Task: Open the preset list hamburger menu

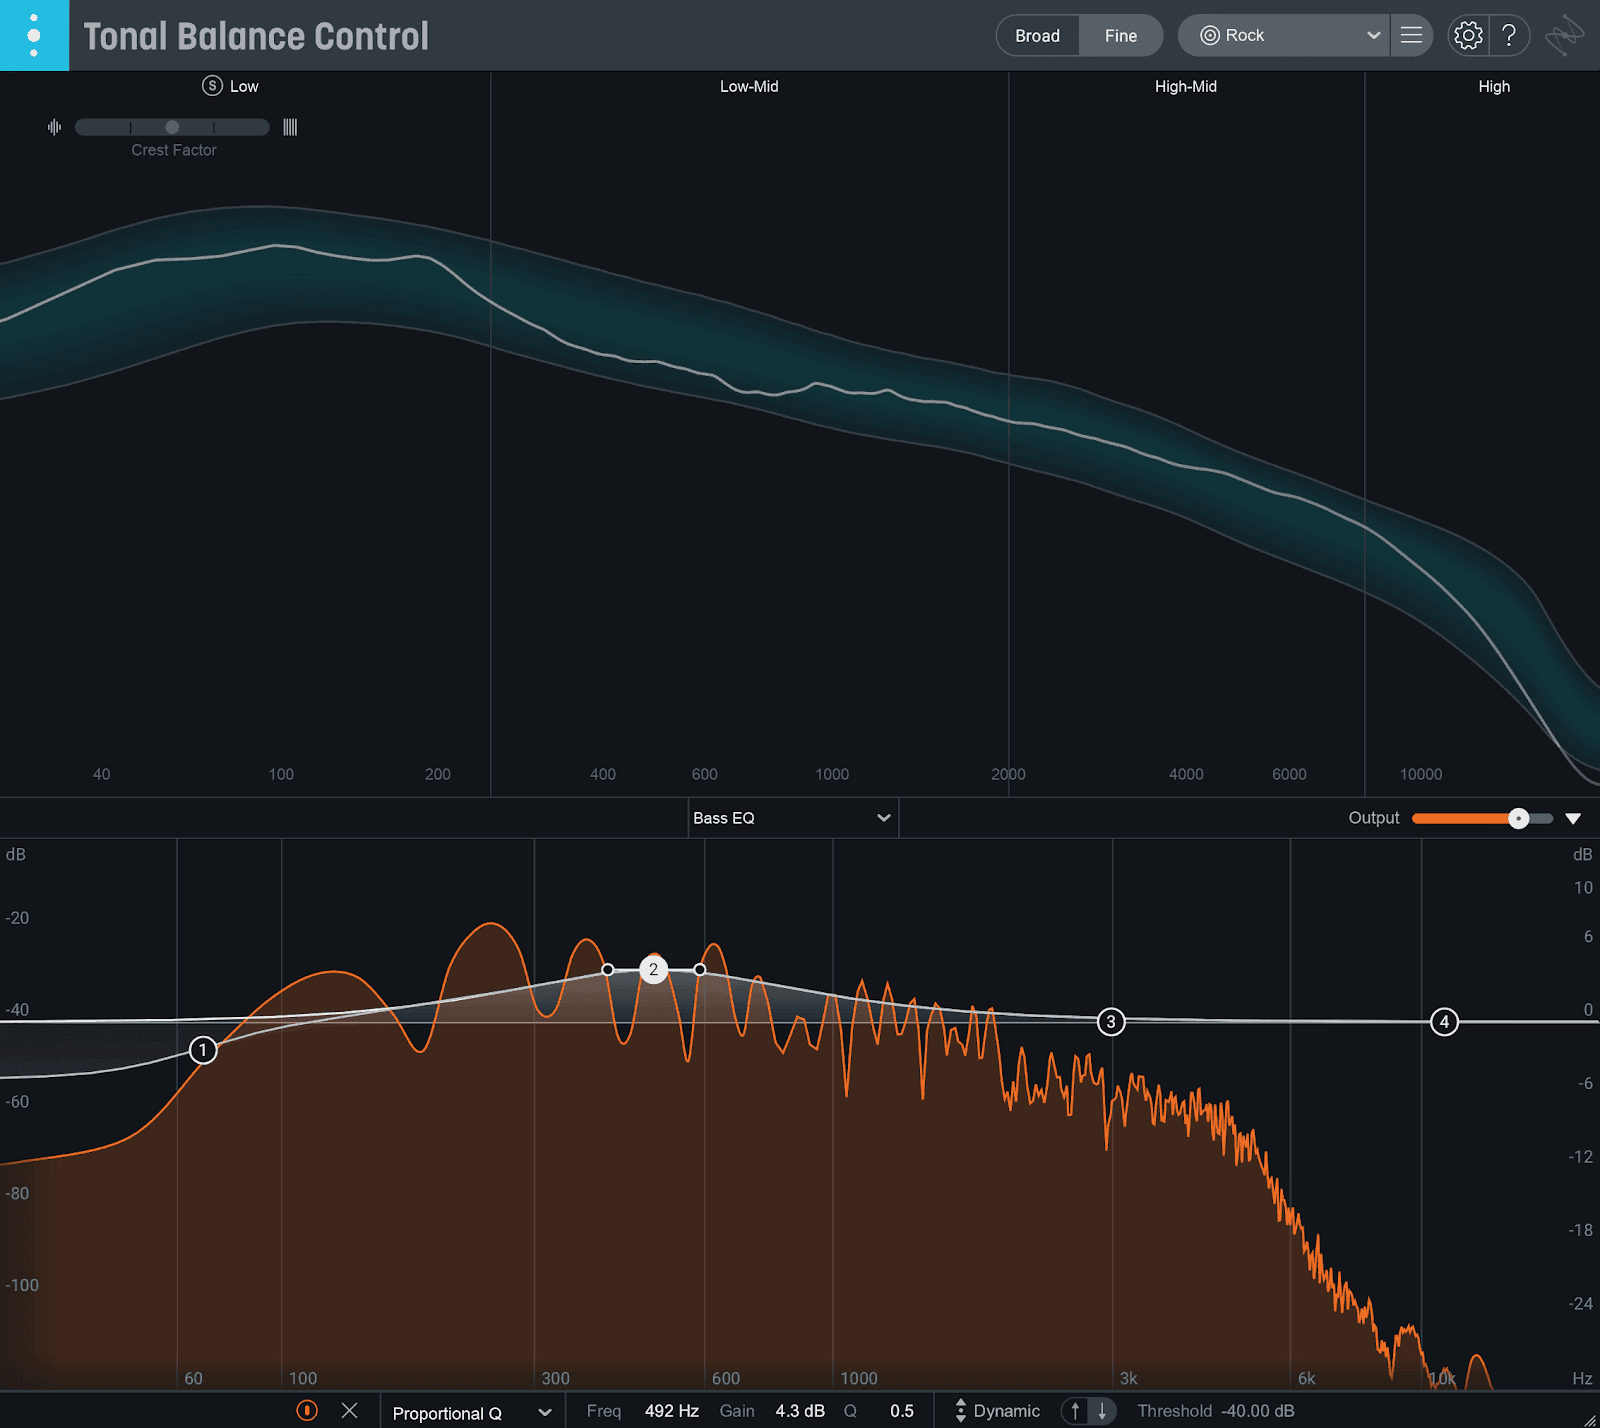Action: coord(1411,35)
